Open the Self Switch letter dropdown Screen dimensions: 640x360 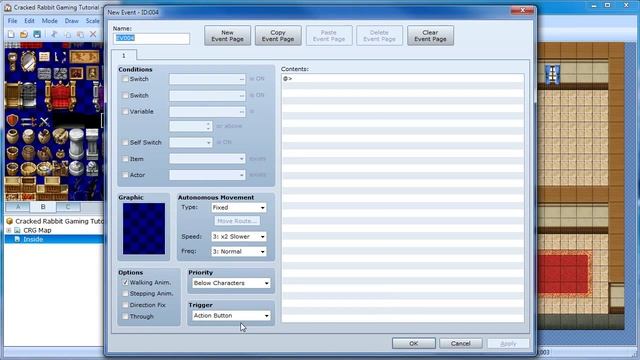191,142
